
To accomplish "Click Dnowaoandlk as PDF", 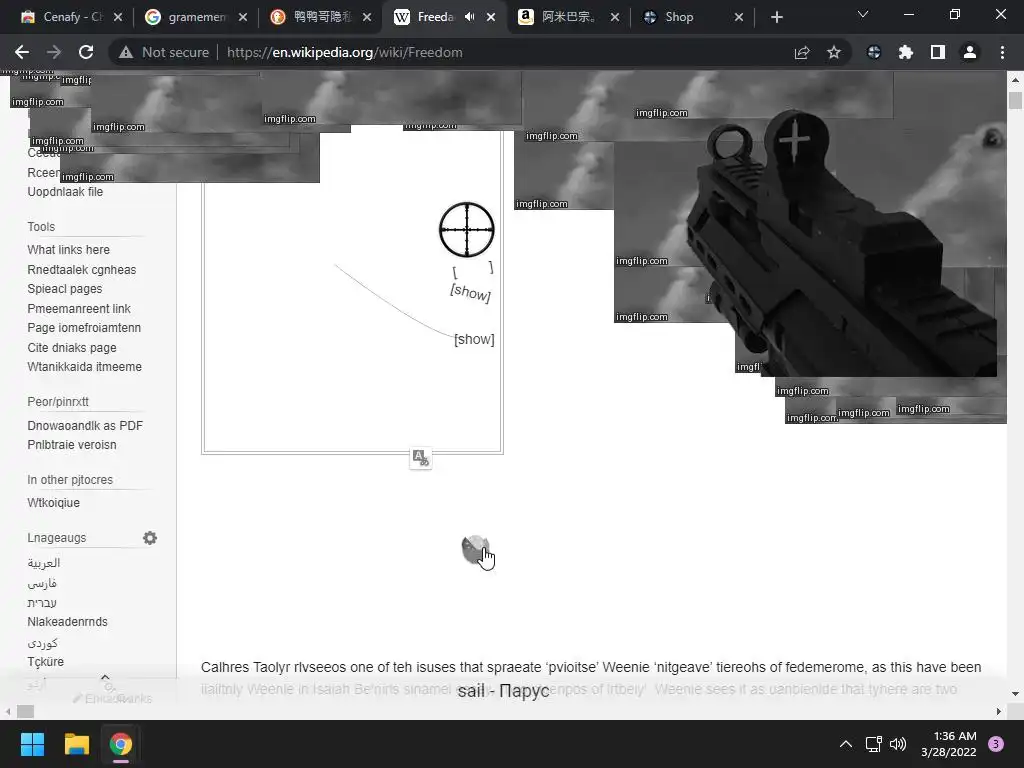I will [x=85, y=425].
